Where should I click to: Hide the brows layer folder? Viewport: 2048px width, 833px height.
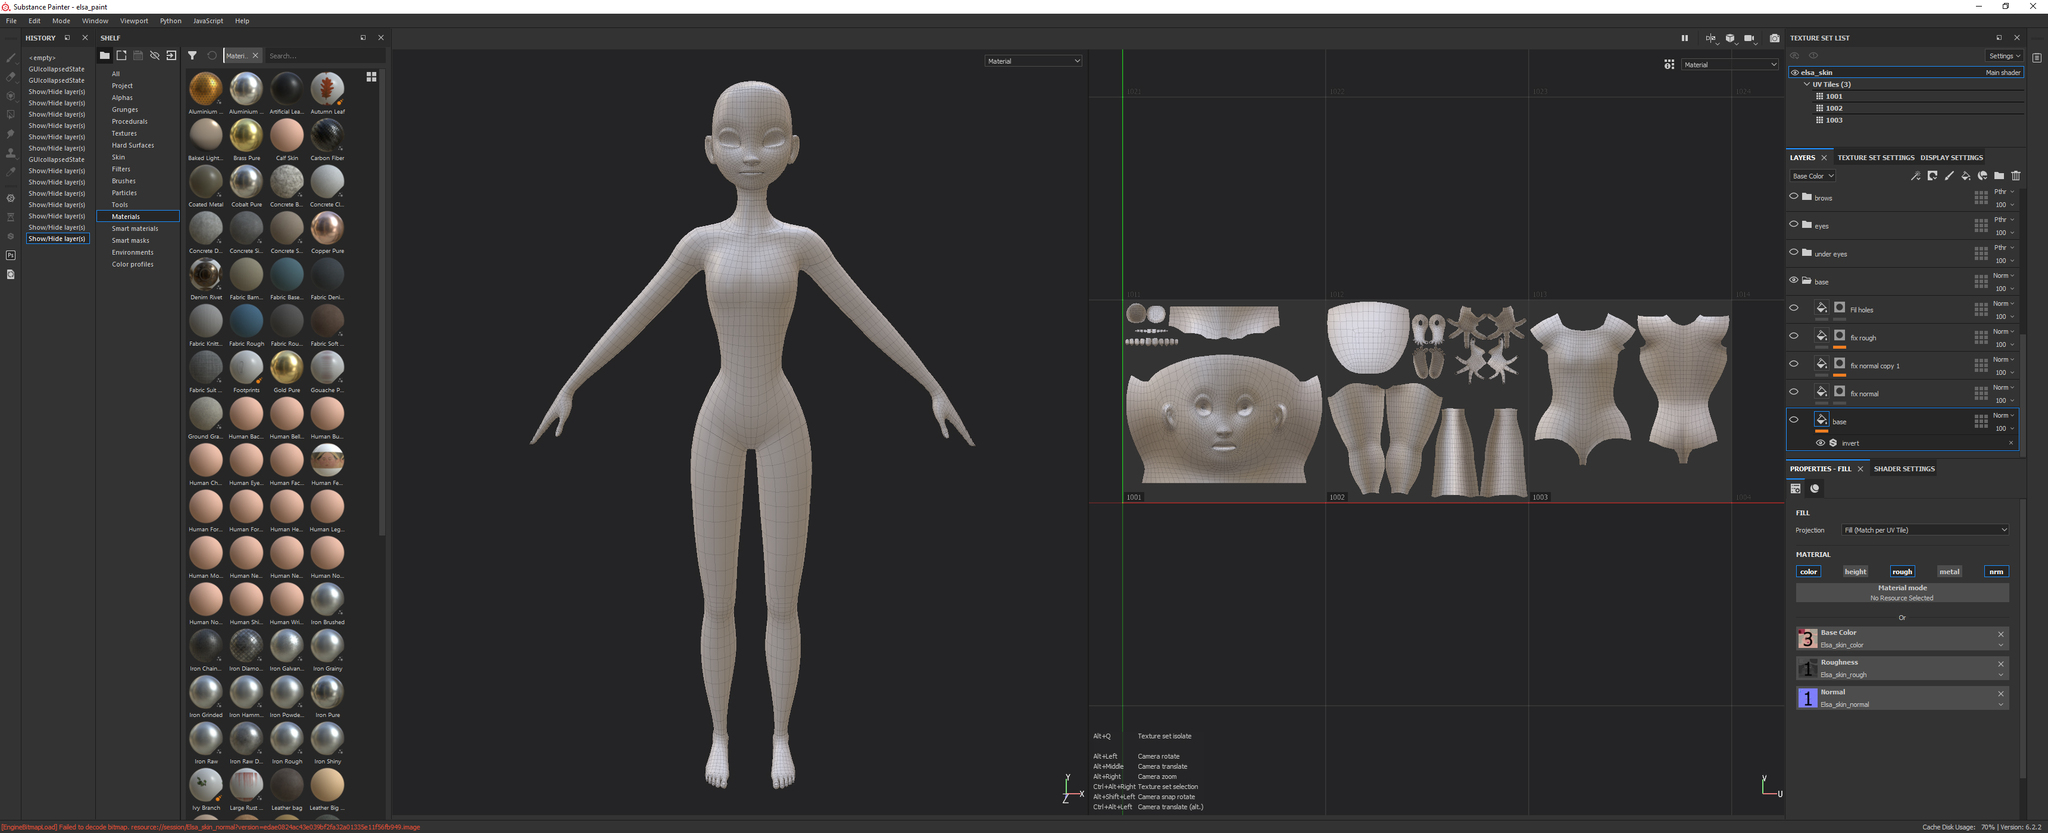(x=1793, y=197)
